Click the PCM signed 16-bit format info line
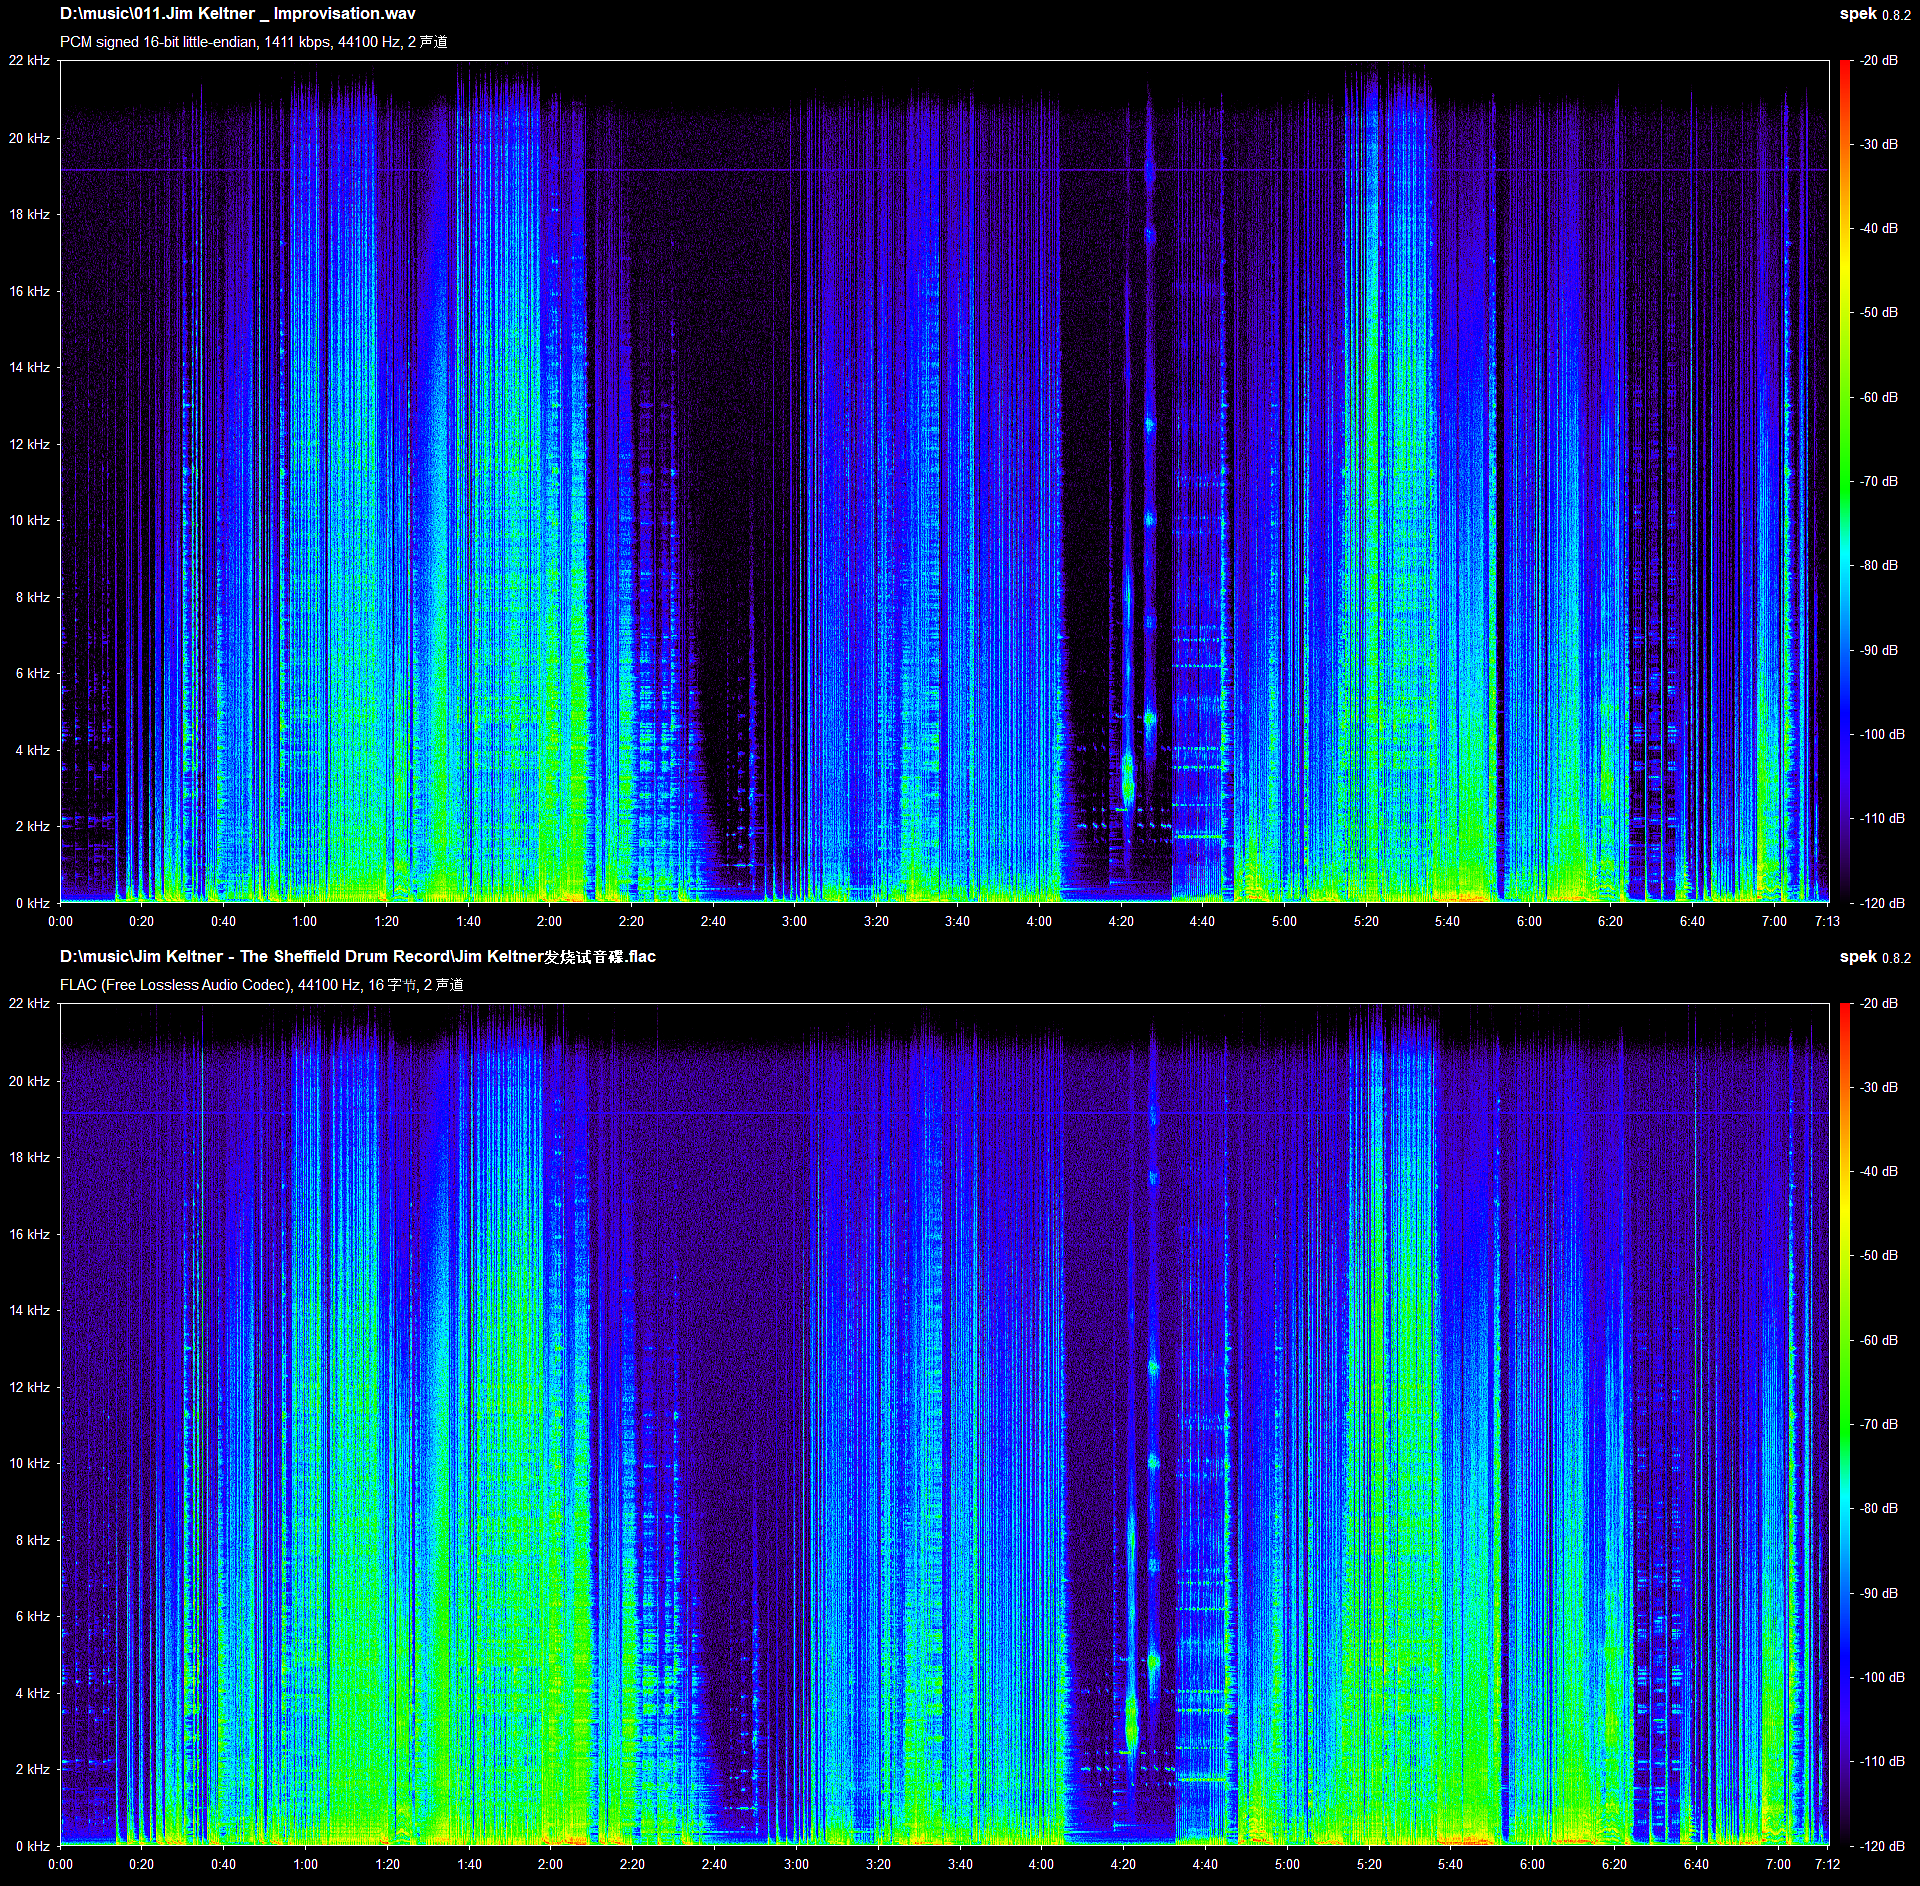 coord(254,42)
